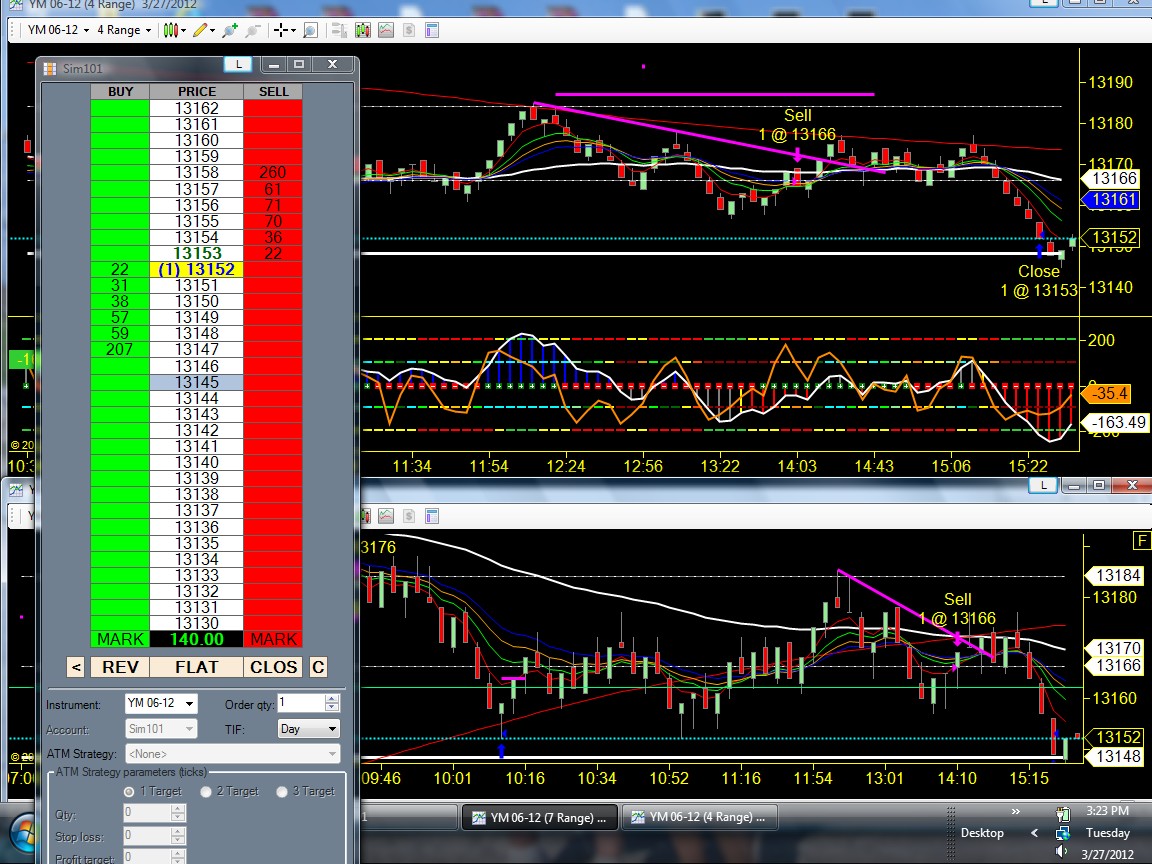
Task: Click buy cell showing 207 at 13147
Action: pos(120,350)
